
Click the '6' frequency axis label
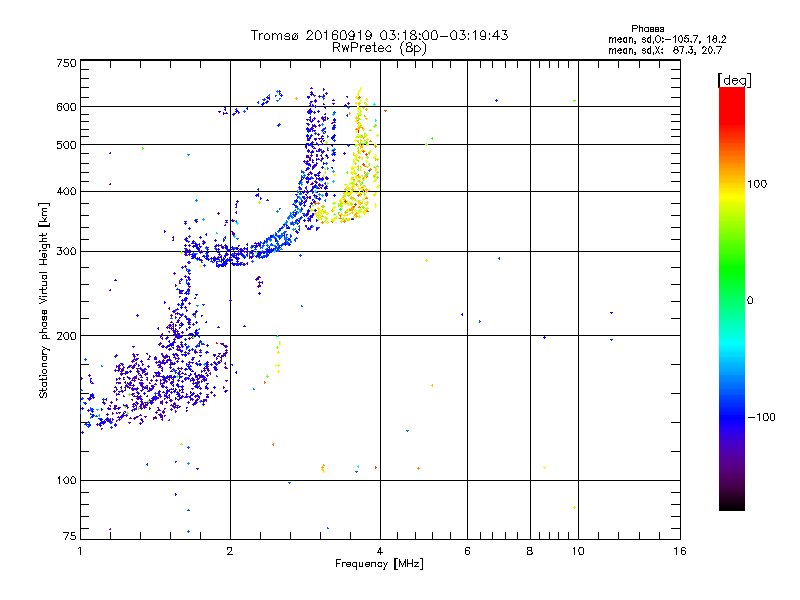click(467, 551)
